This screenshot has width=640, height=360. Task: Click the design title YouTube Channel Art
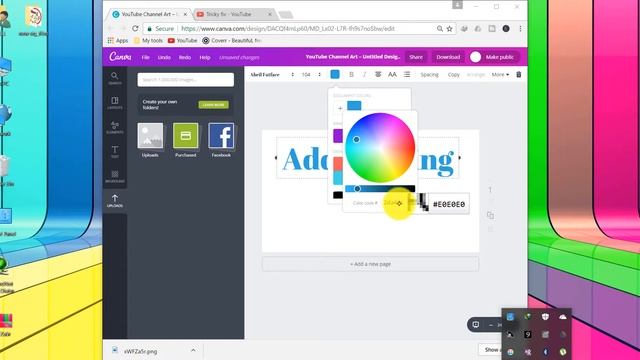click(x=353, y=57)
